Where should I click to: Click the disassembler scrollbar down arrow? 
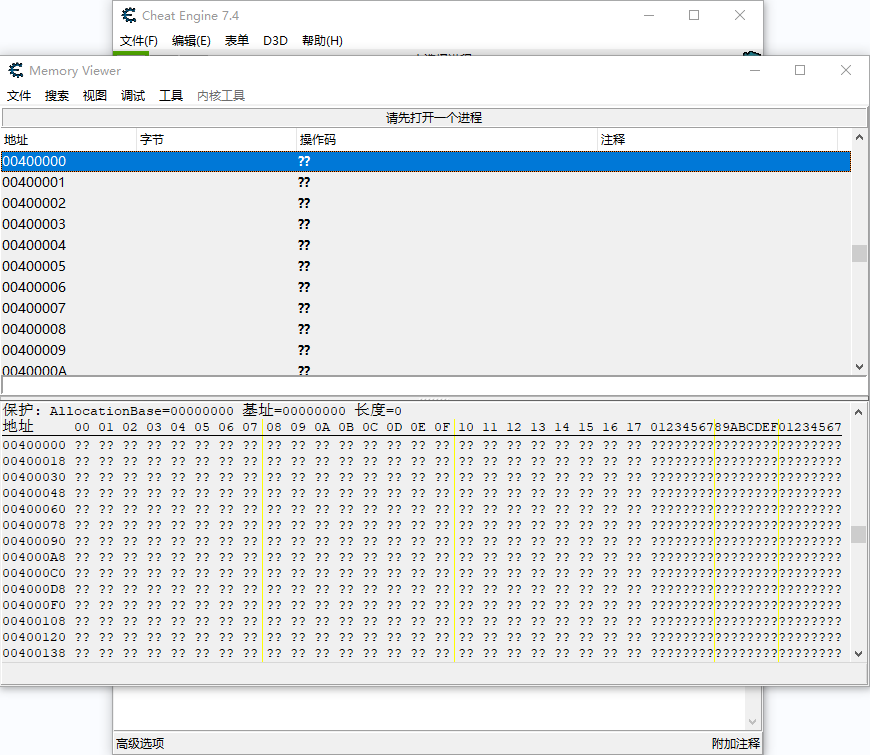(x=858, y=367)
